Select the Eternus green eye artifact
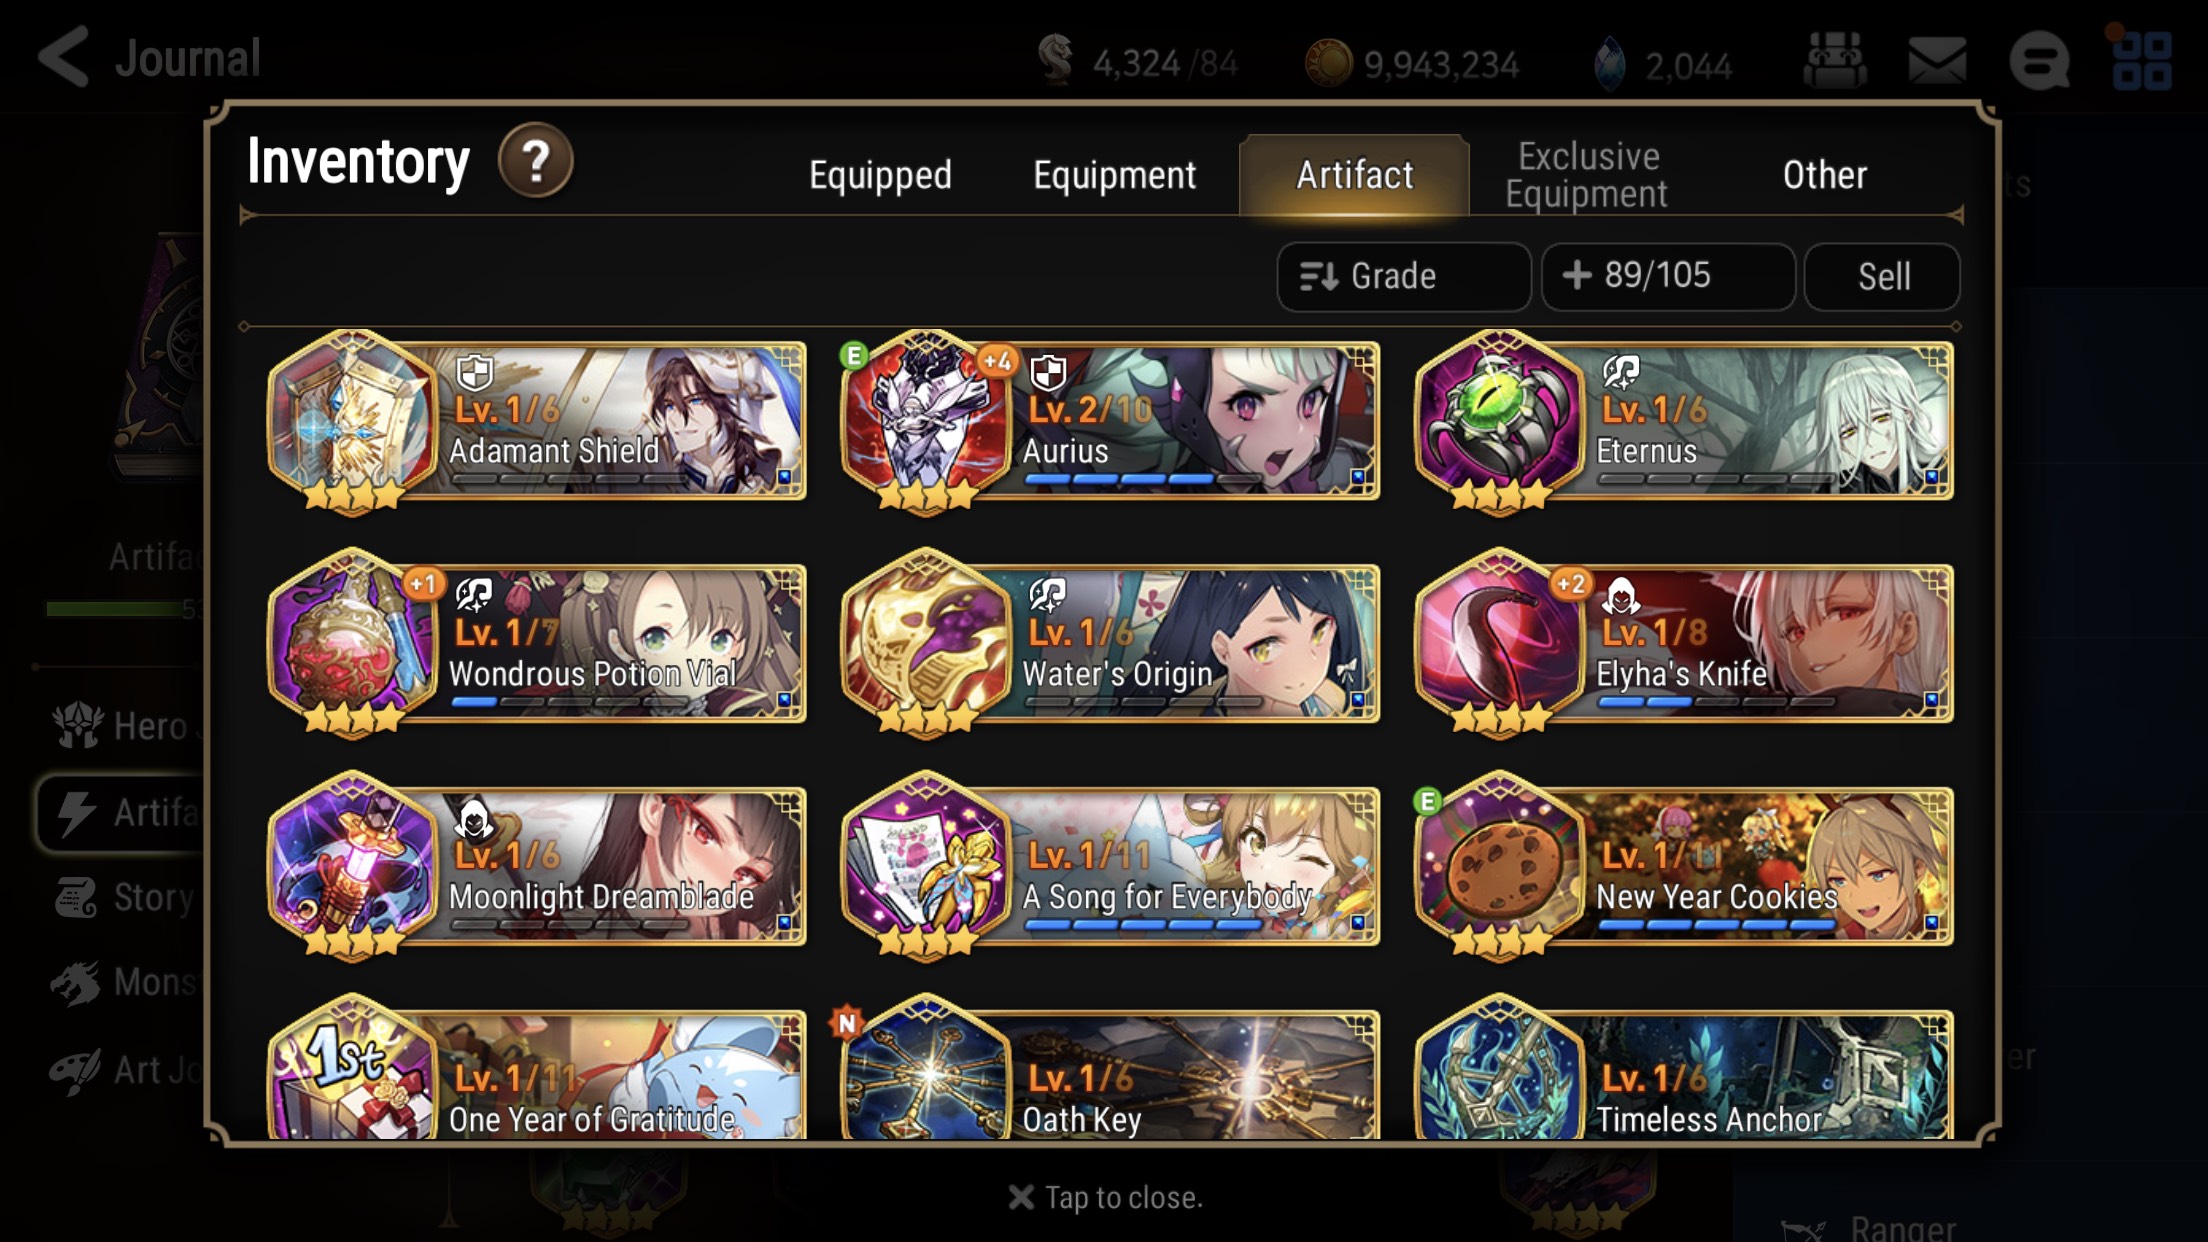Viewport: 2208px width, 1242px height. [x=1500, y=422]
